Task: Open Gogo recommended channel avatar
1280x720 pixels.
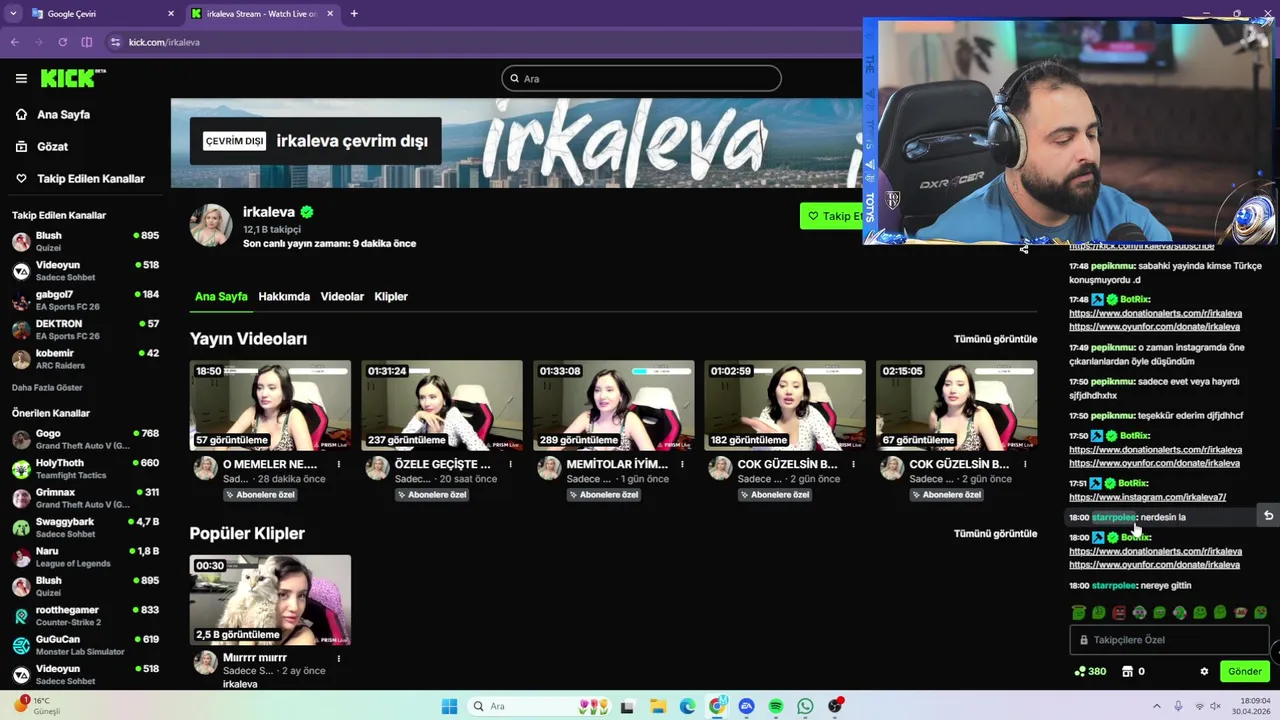Action: point(21,439)
